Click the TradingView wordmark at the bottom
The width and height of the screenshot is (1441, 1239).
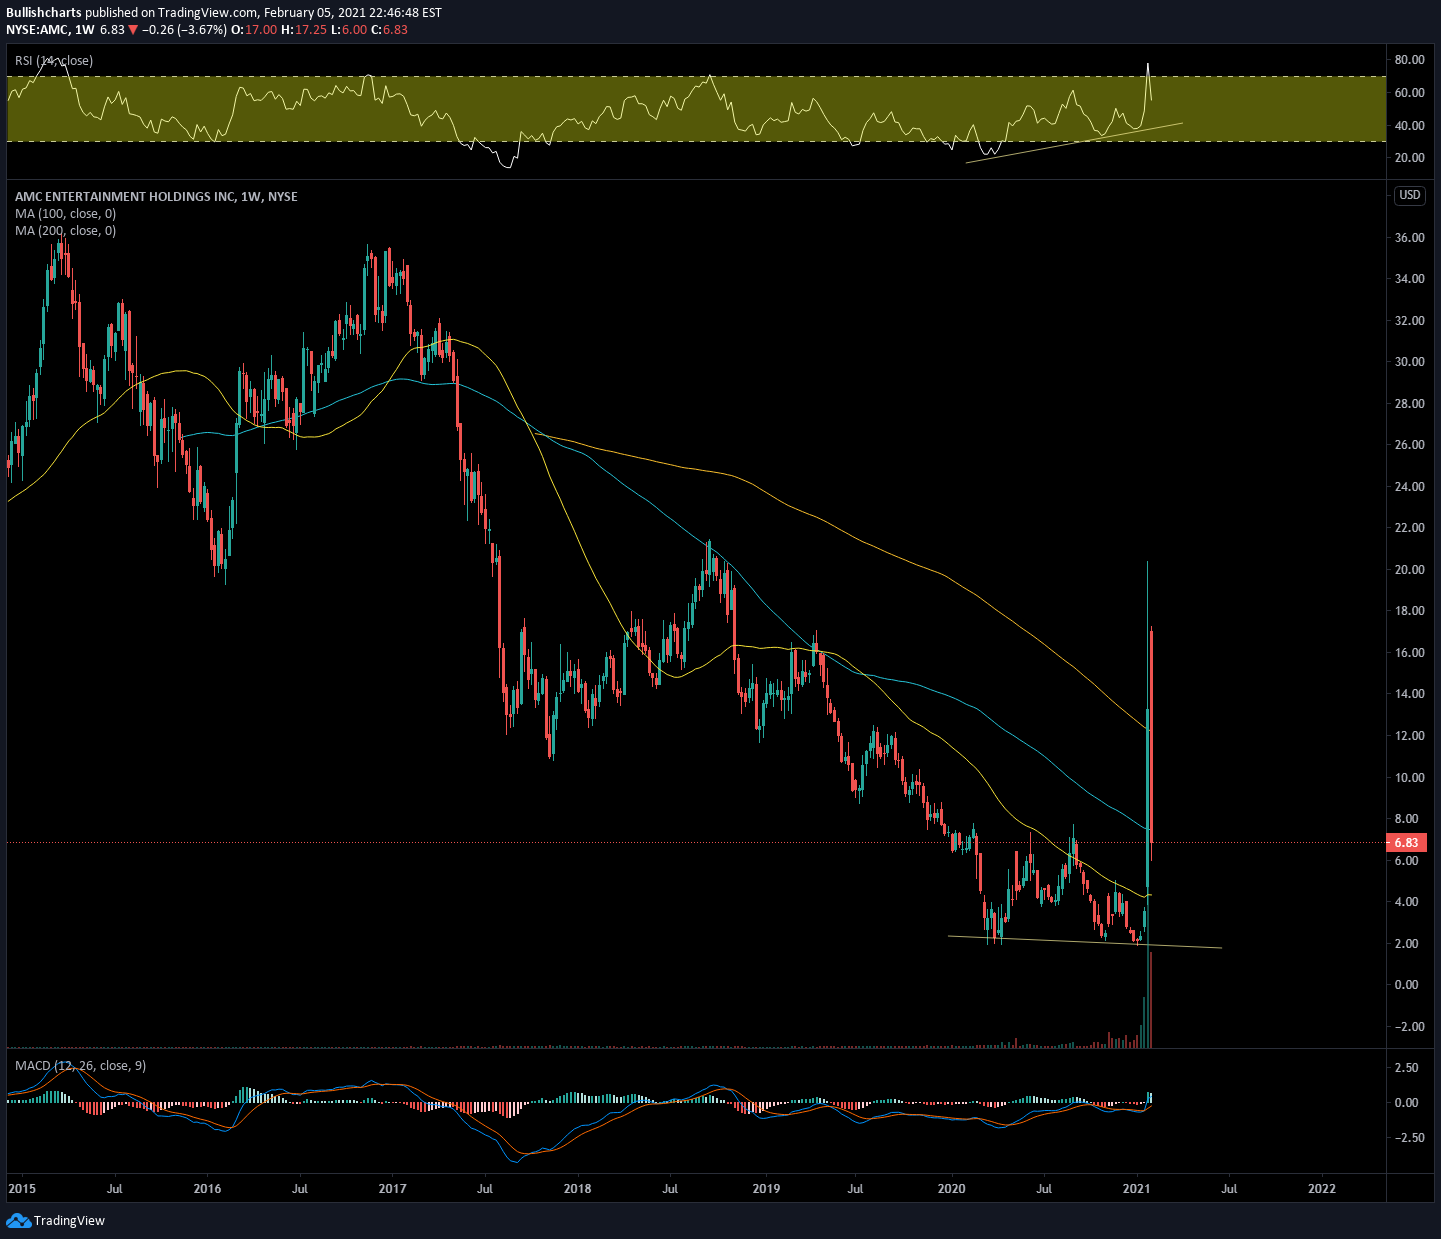point(69,1220)
